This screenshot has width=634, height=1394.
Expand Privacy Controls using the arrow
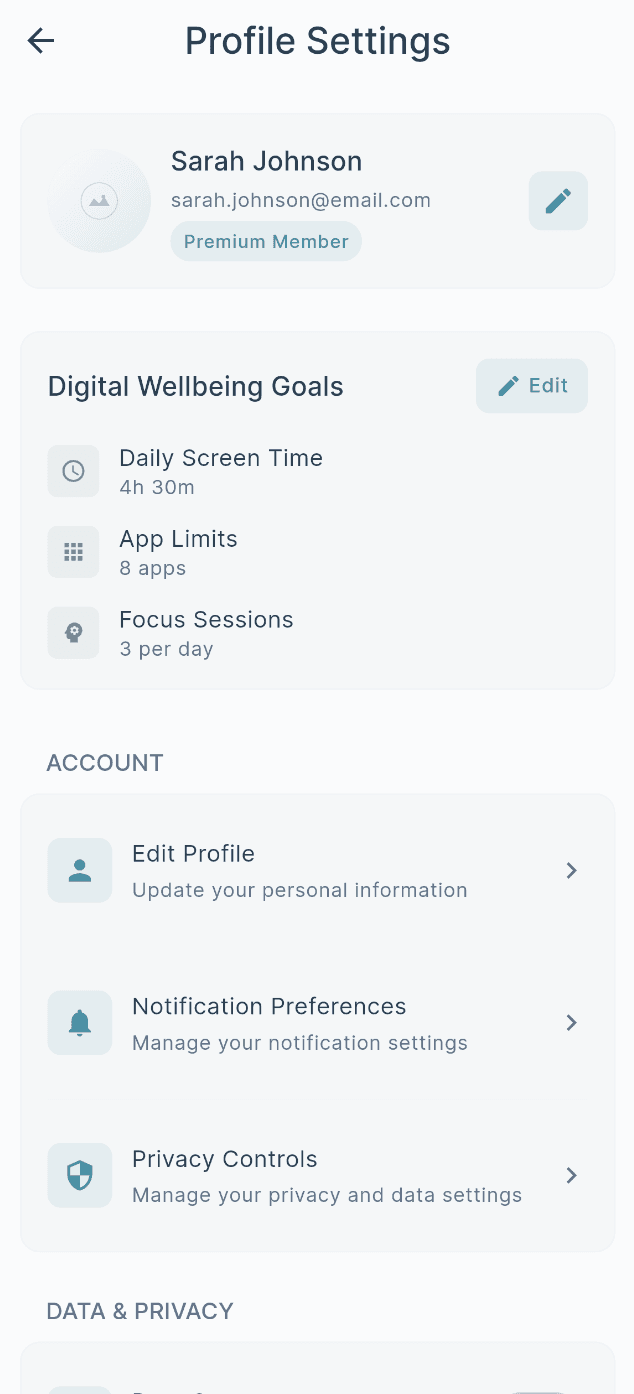[x=571, y=1175]
